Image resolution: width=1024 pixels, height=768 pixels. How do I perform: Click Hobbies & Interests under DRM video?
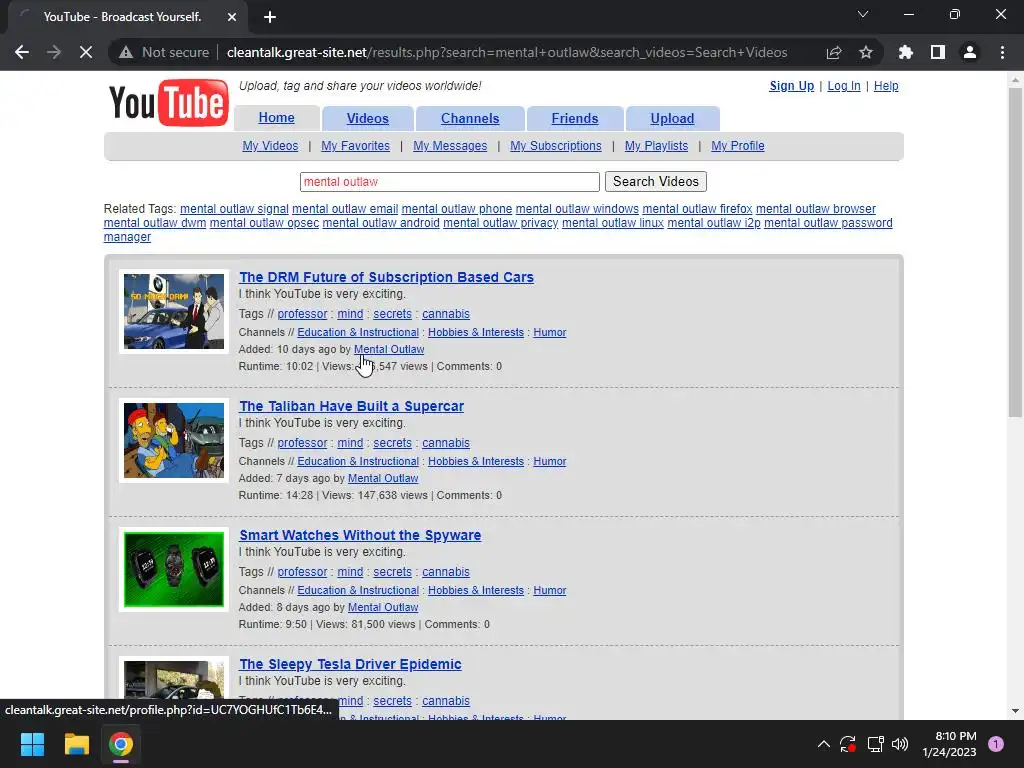point(476,332)
